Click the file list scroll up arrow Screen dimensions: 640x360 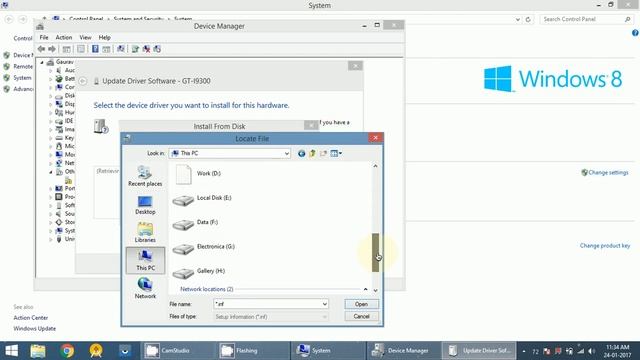[x=376, y=166]
